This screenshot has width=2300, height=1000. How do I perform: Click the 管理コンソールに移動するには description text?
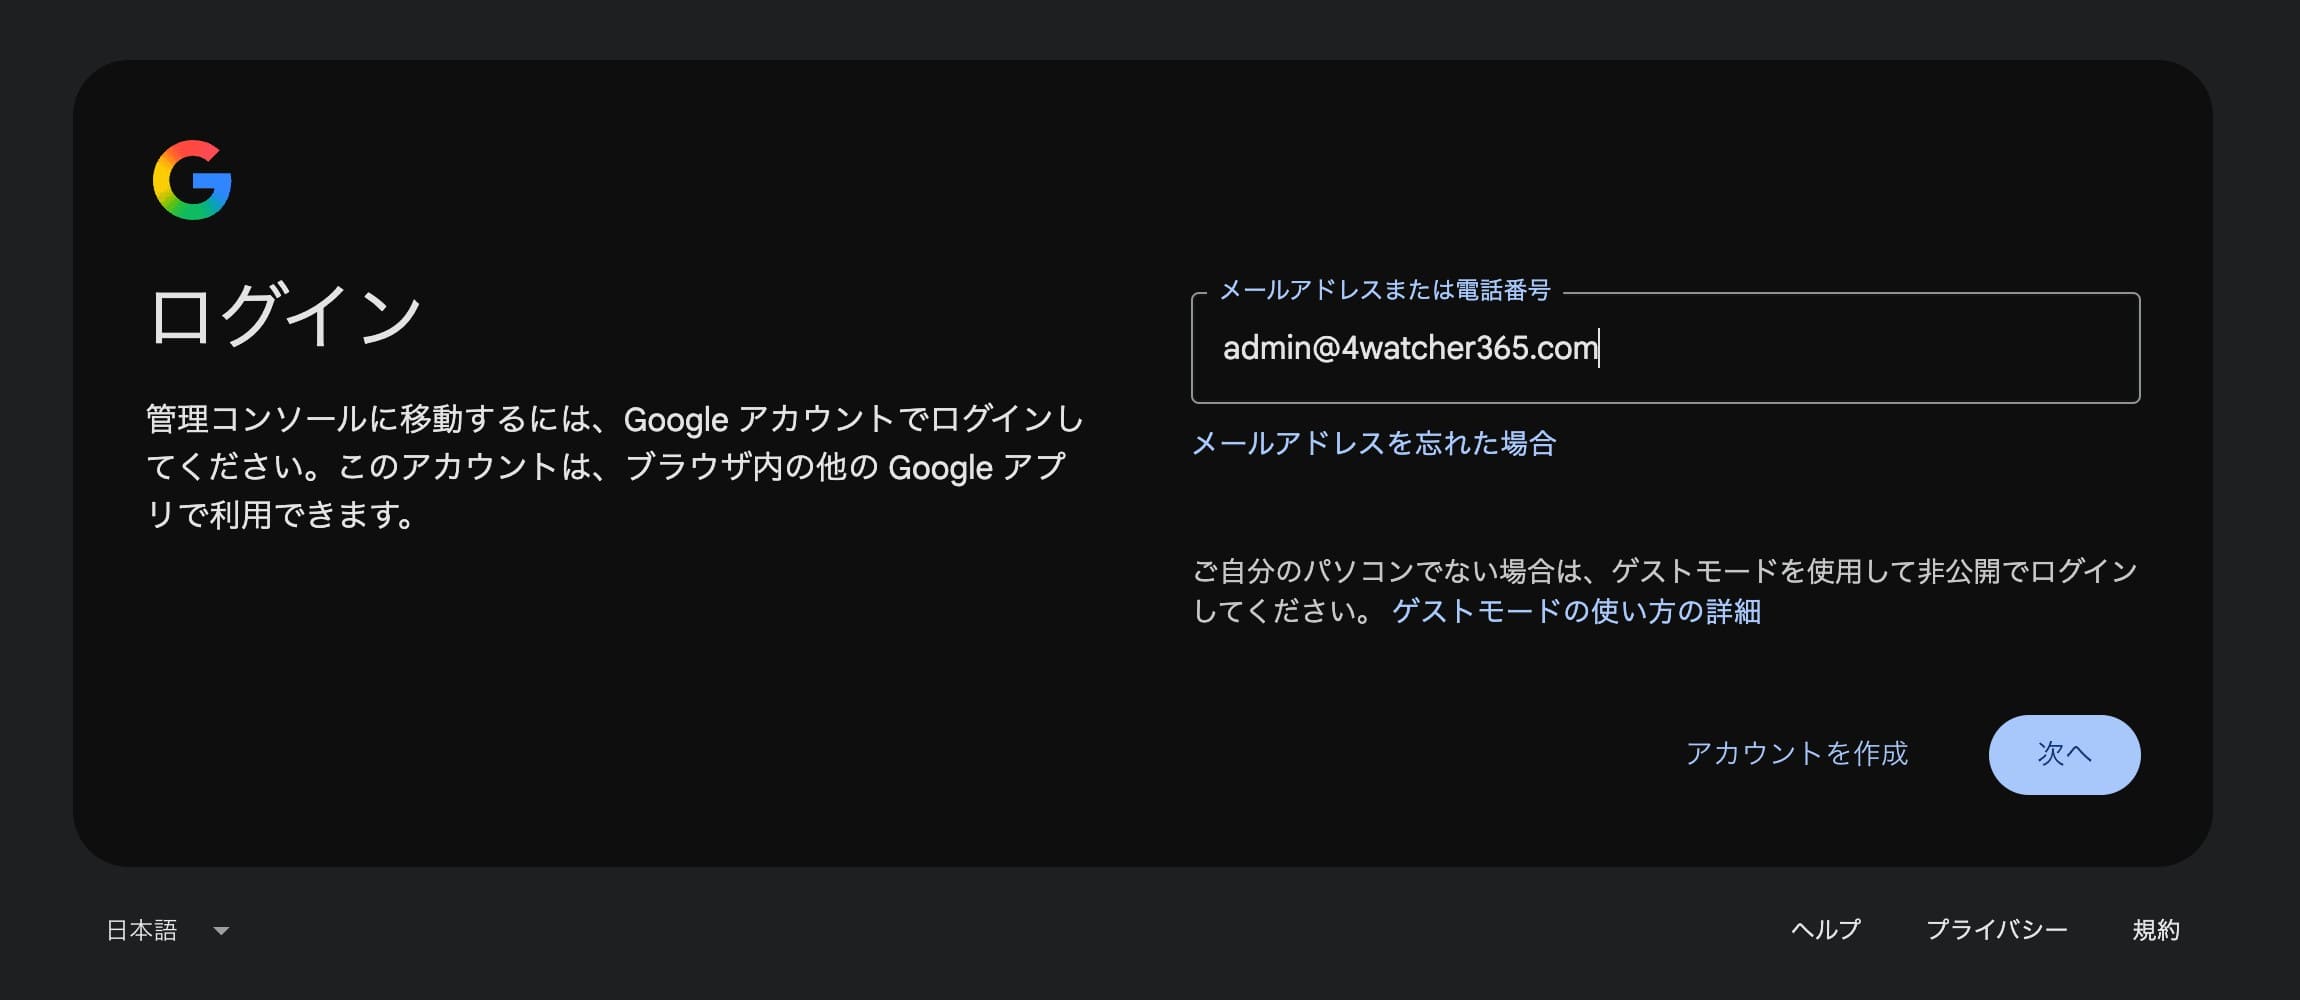pos(615,467)
